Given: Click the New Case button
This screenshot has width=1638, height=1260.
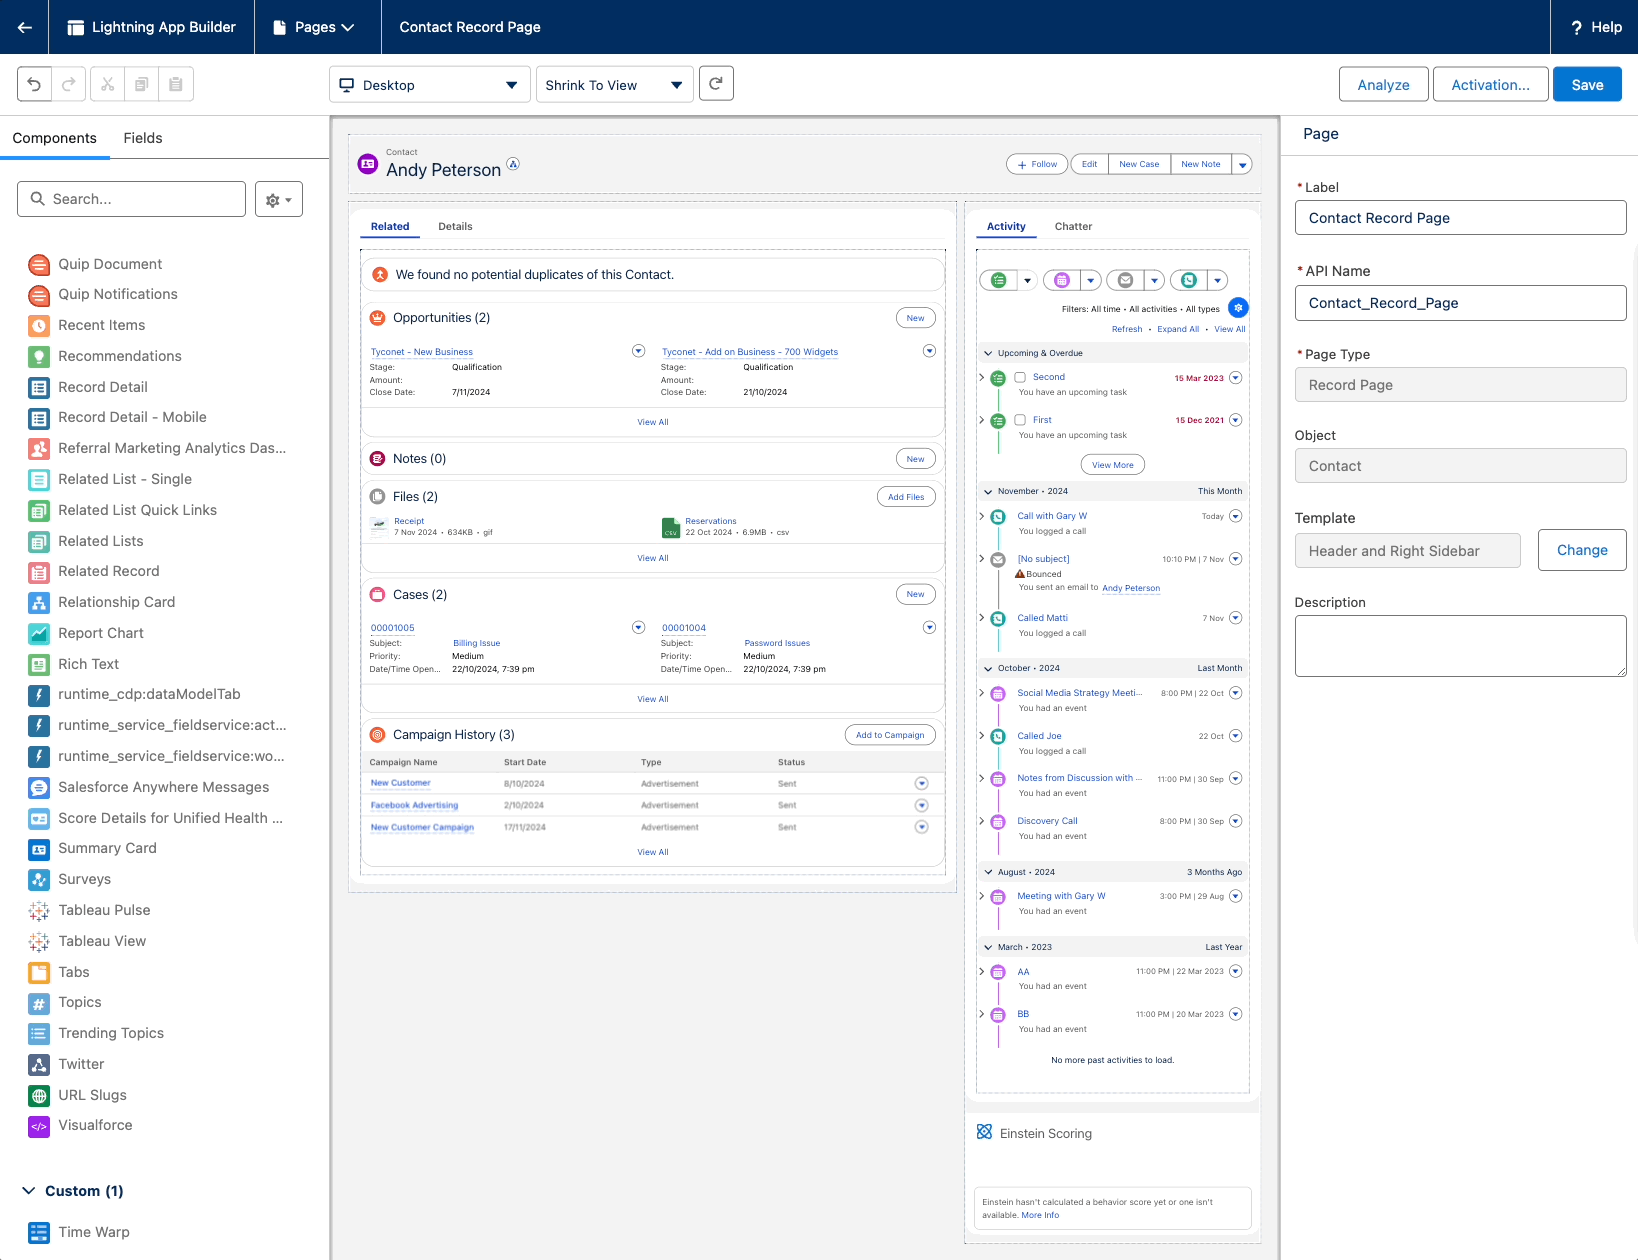Looking at the screenshot, I should [1139, 164].
